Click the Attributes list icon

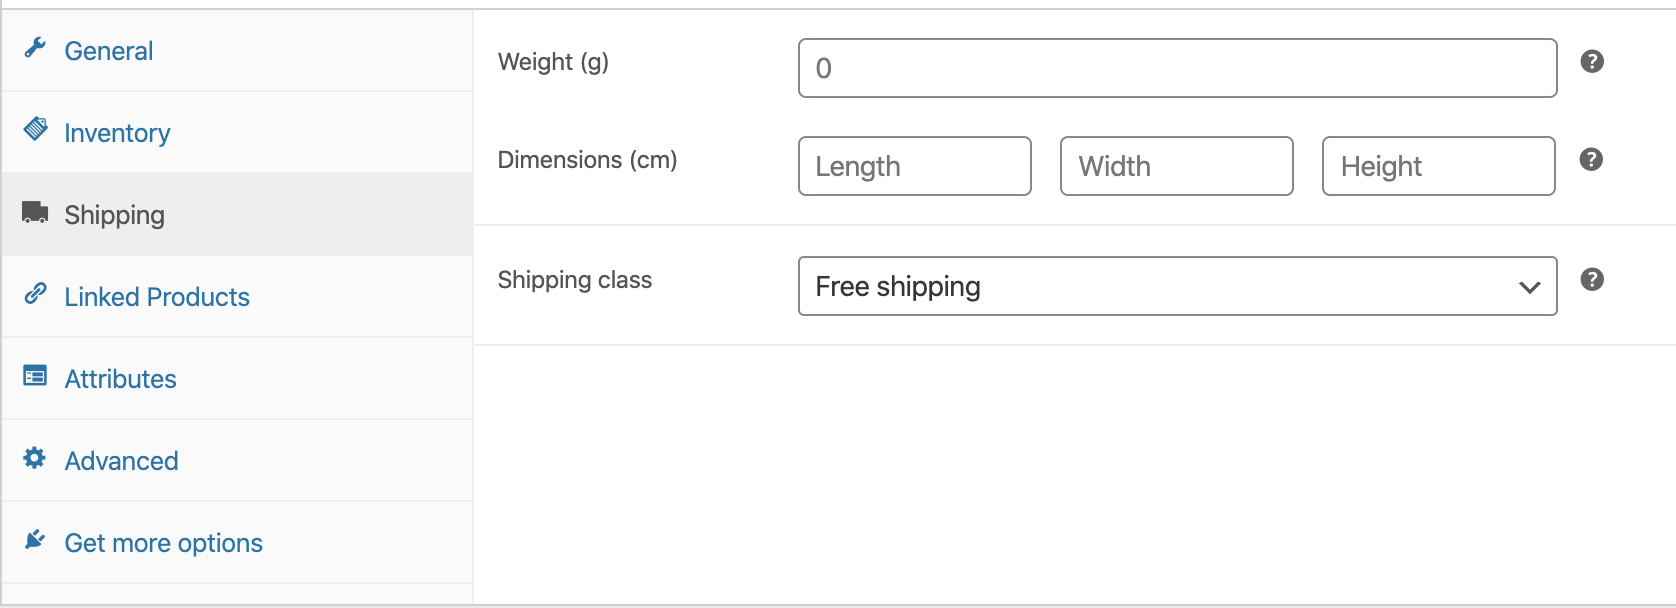[x=35, y=376]
